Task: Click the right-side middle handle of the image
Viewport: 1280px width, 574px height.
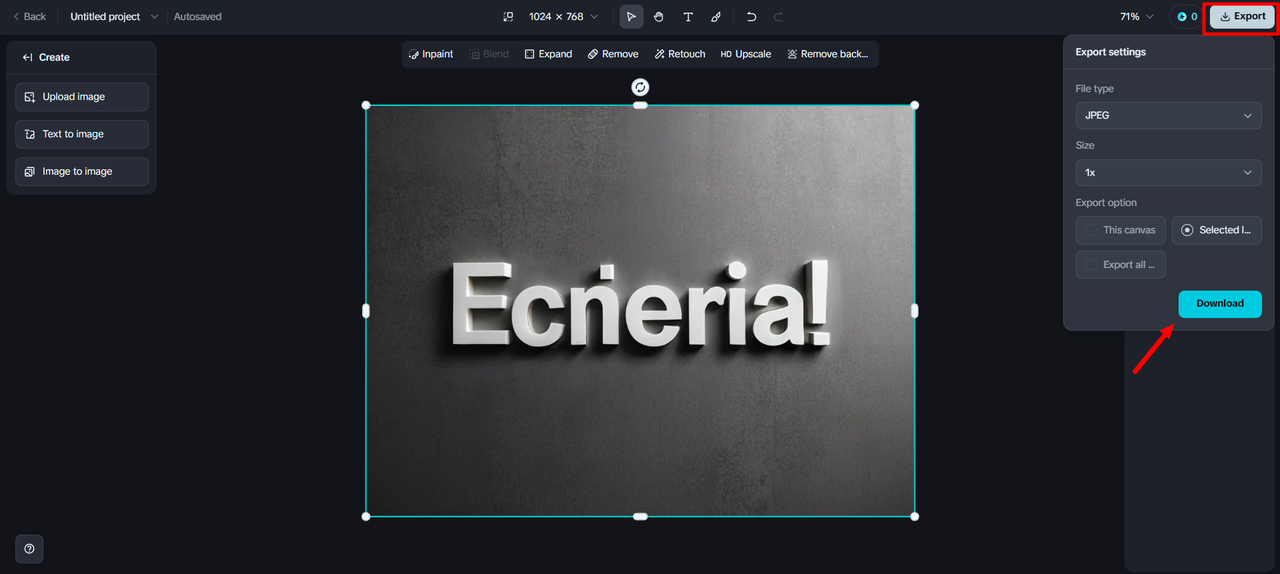Action: 915,311
